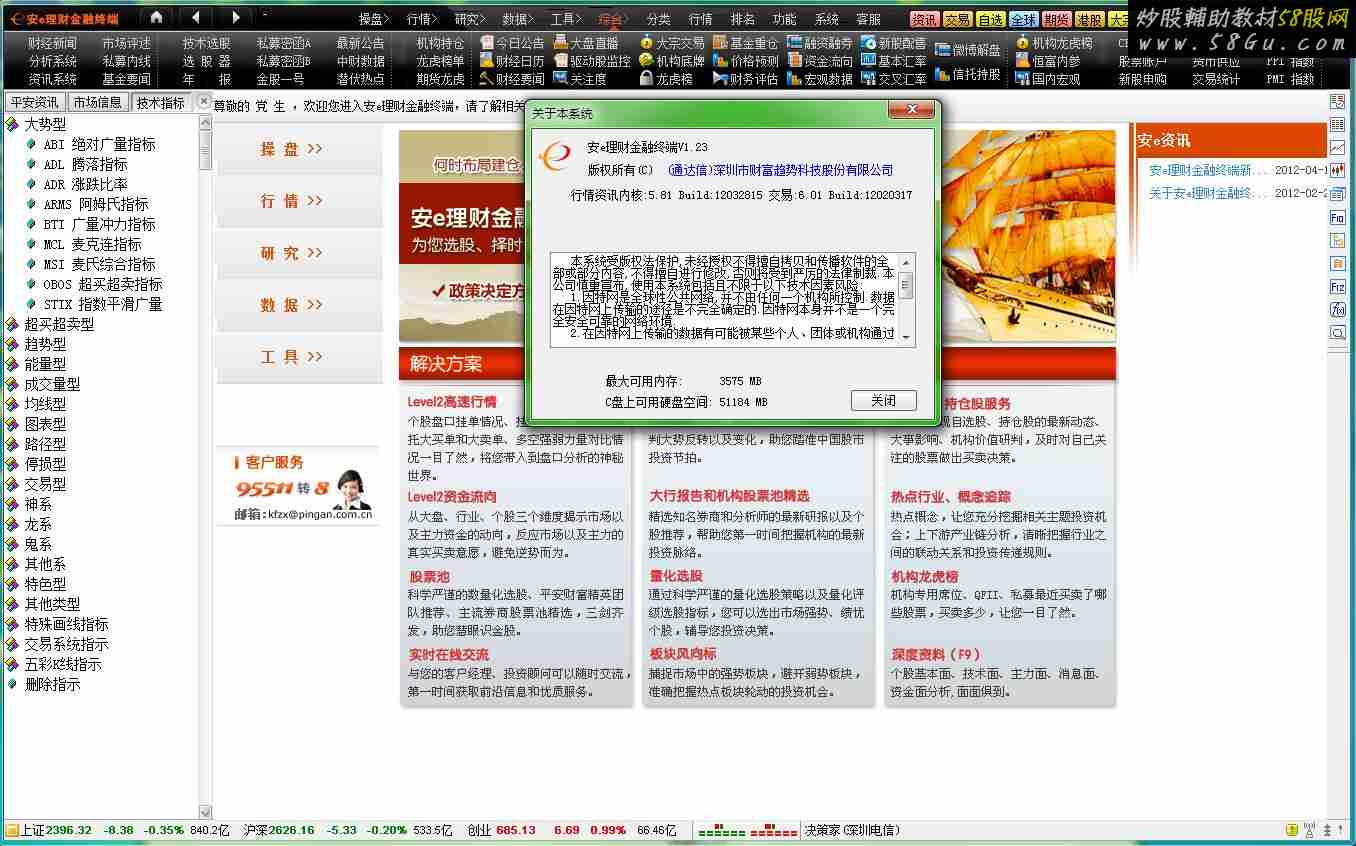This screenshot has height=846, width=1356.
Task: Open 大盘直播 toolbar item
Action: pyautogui.click(x=586, y=43)
